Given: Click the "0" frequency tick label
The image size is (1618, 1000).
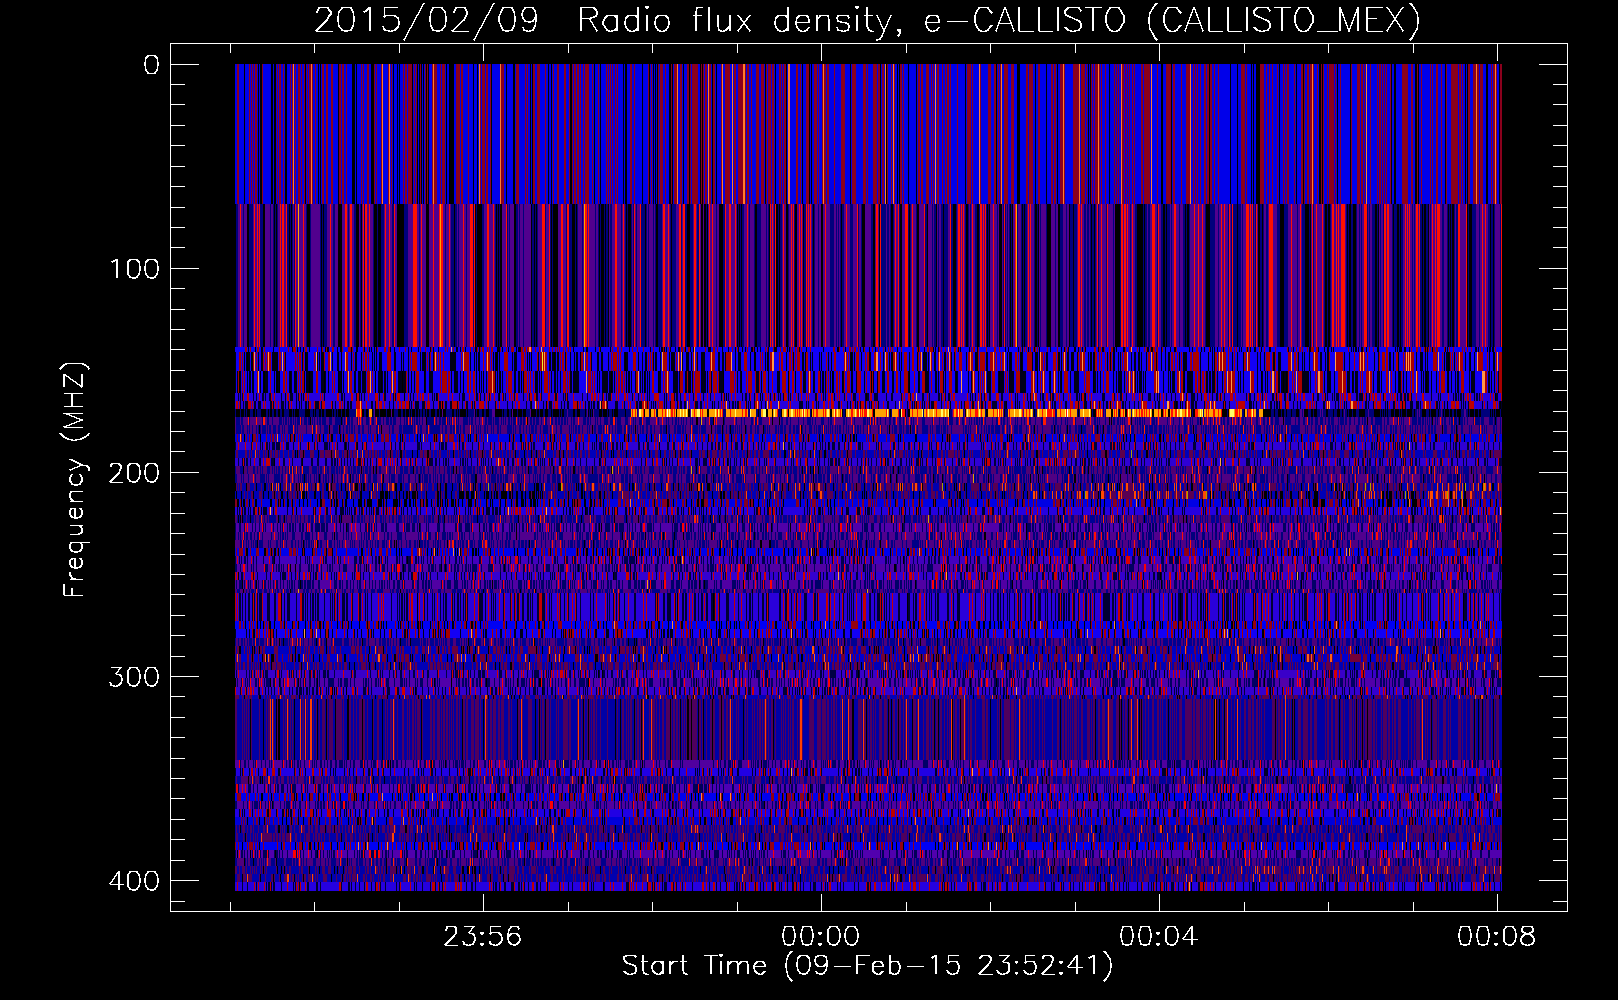Looking at the screenshot, I should tap(151, 65).
